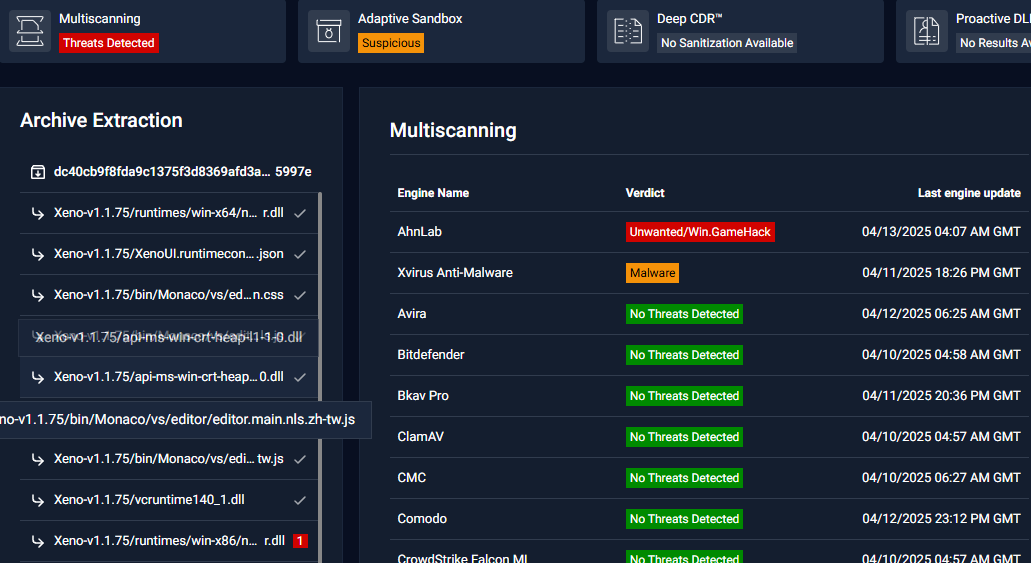Click the No Sanitization Available label

click(x=727, y=43)
